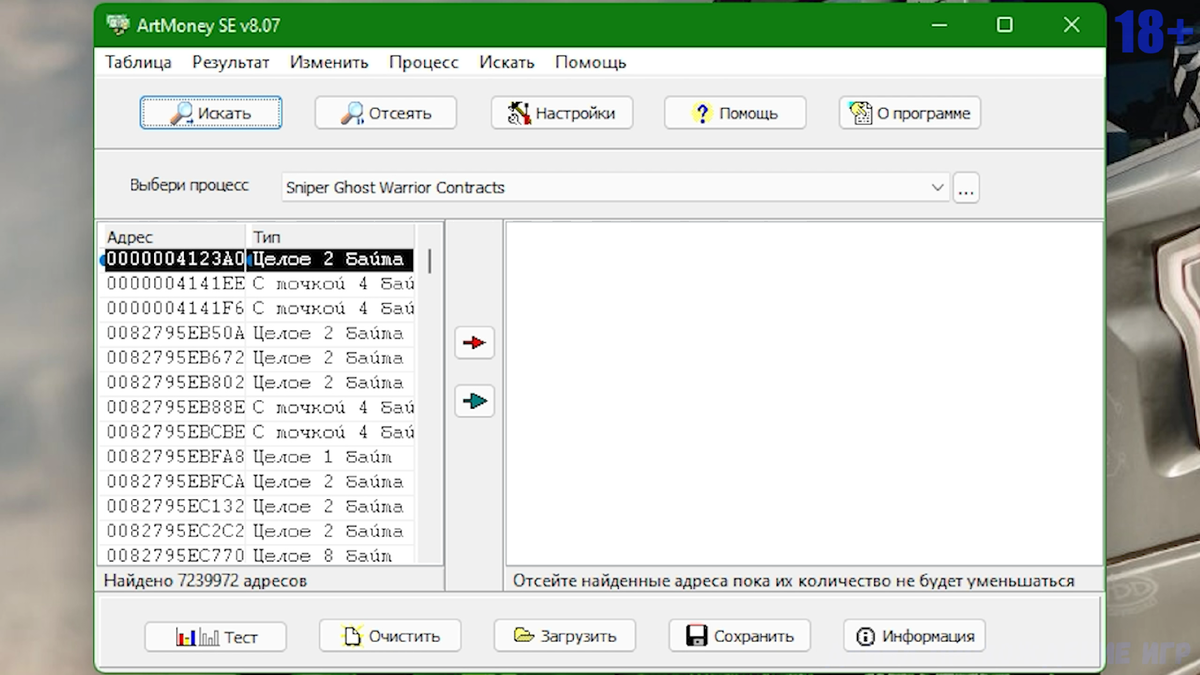This screenshot has height=675, width=1200.
Task: Select address row 0082795EC132
Action: pos(259,507)
